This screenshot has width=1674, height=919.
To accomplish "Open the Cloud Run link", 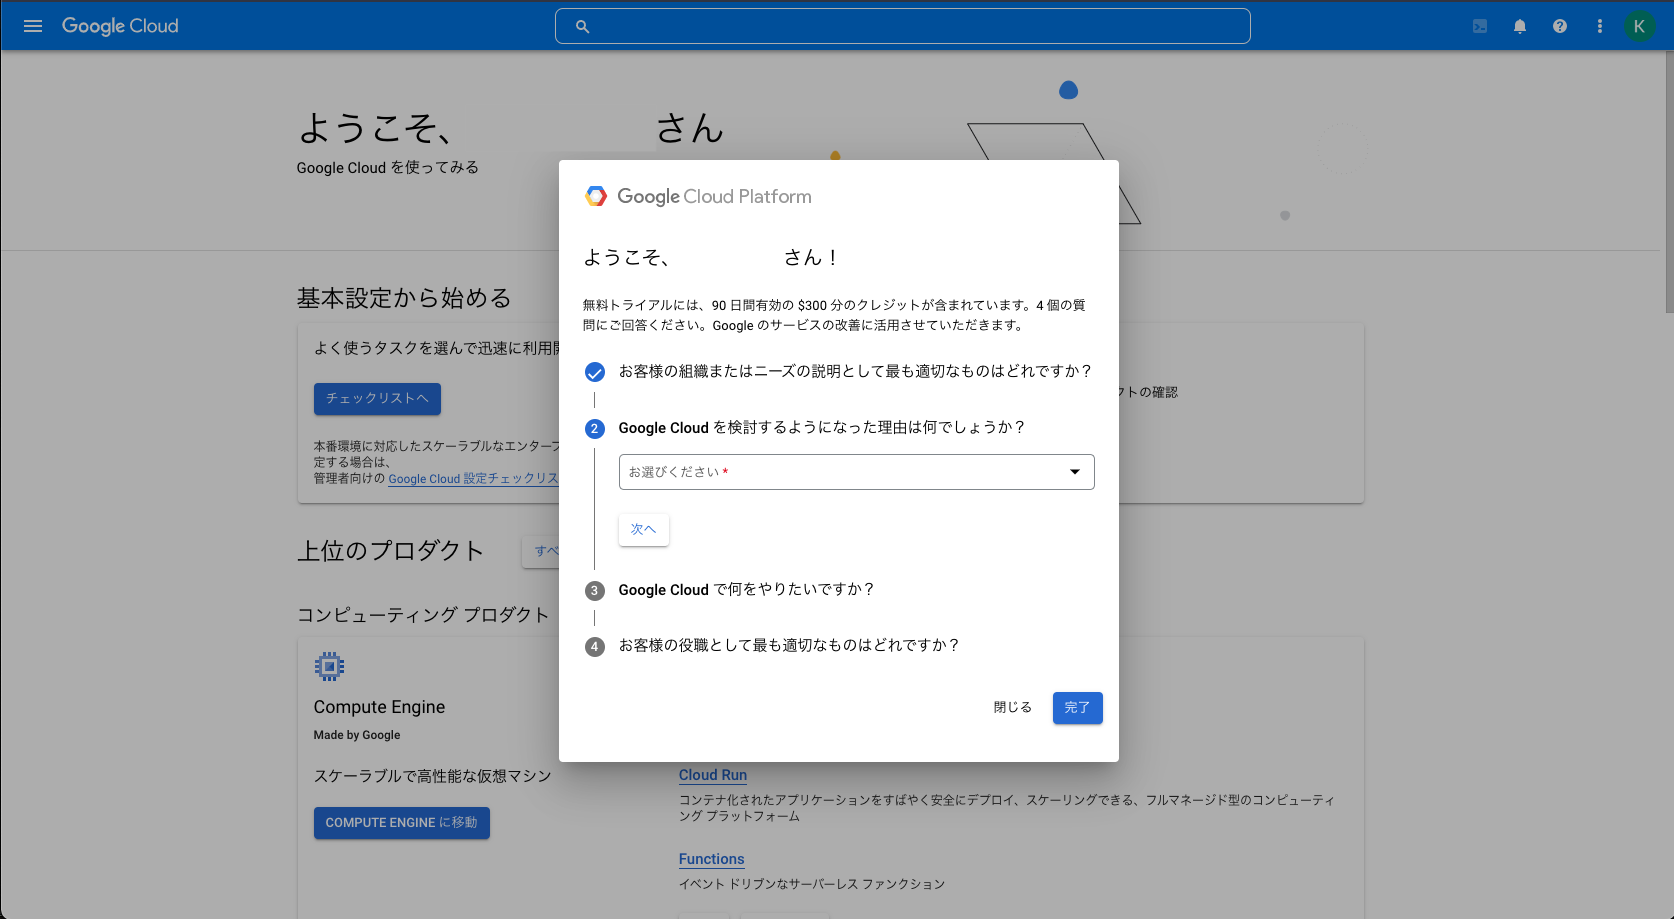I will pos(713,775).
